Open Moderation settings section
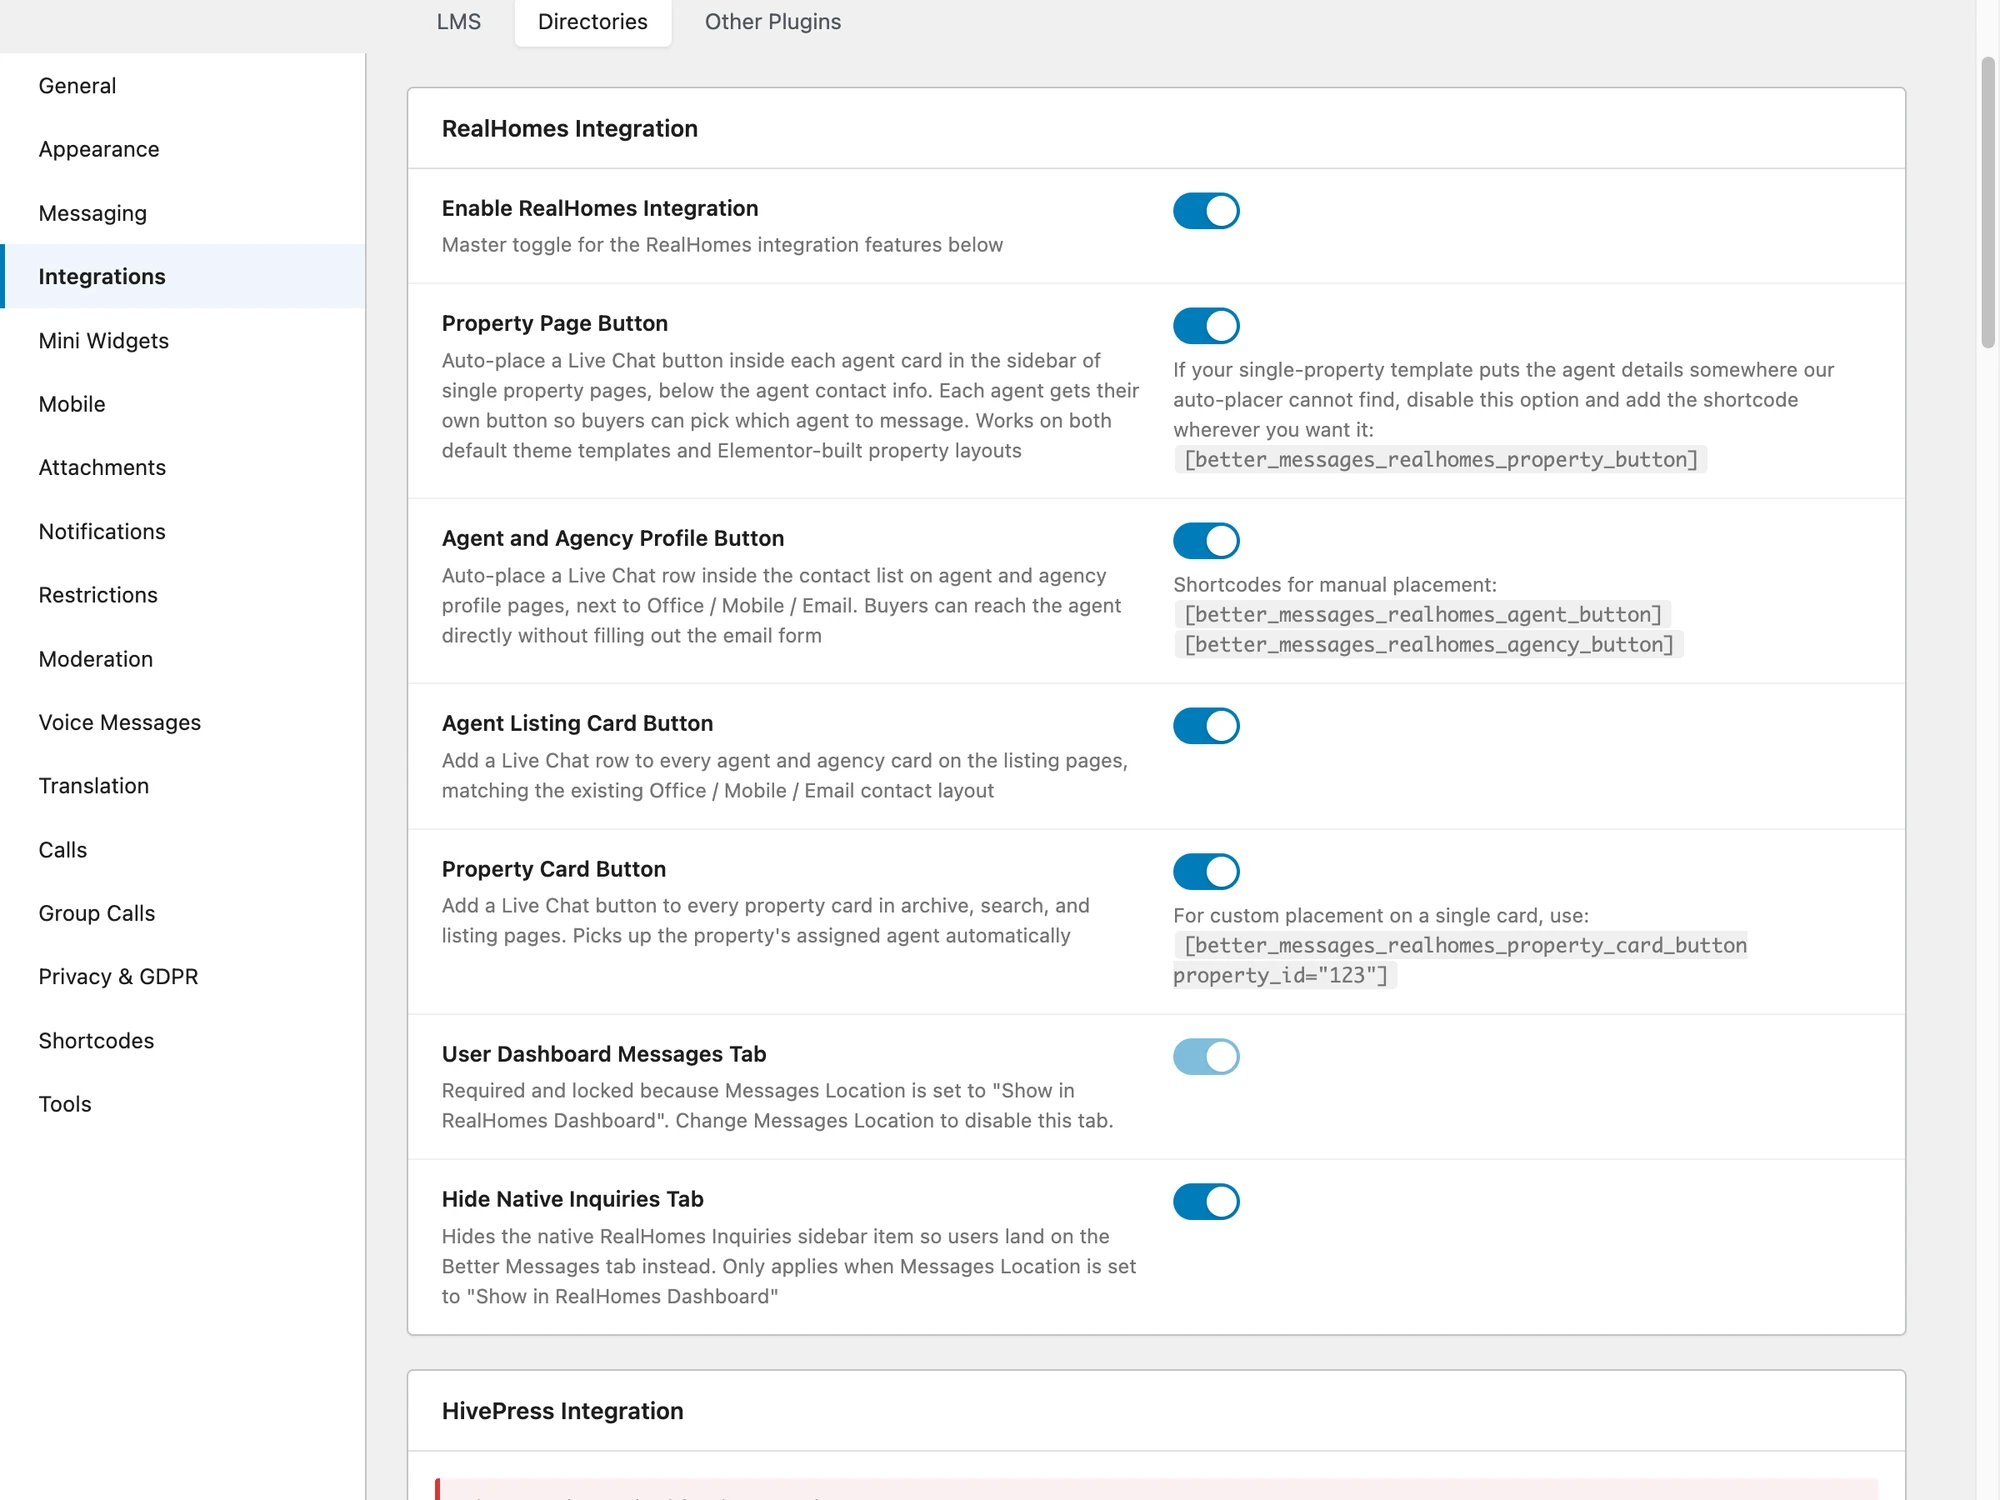The width and height of the screenshot is (2000, 1500). point(183,659)
